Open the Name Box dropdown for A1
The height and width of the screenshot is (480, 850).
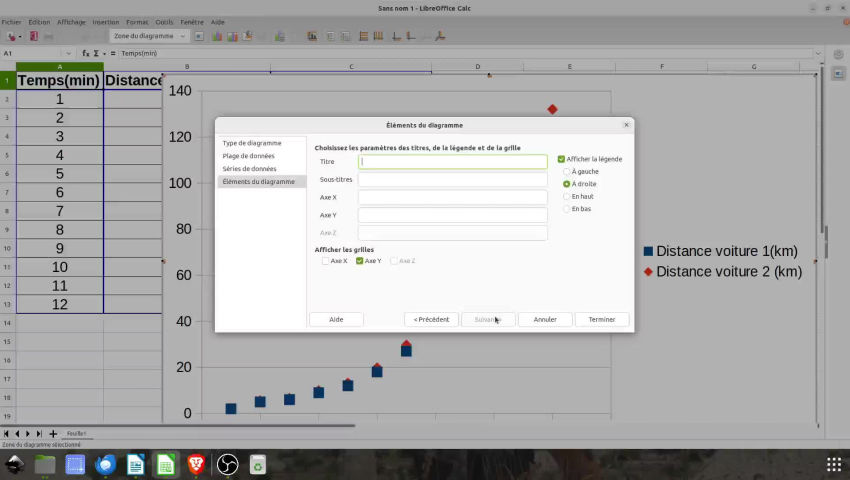[x=67, y=53]
